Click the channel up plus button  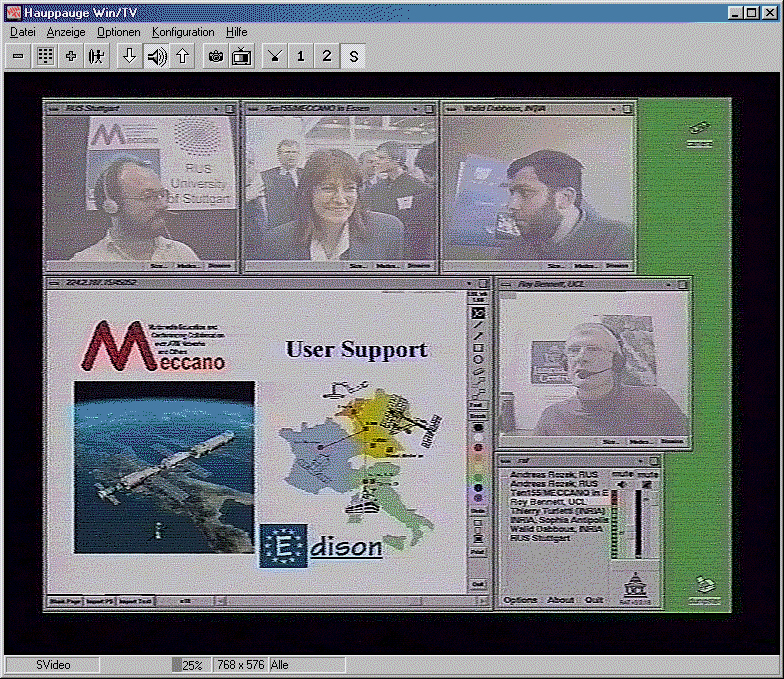point(70,56)
